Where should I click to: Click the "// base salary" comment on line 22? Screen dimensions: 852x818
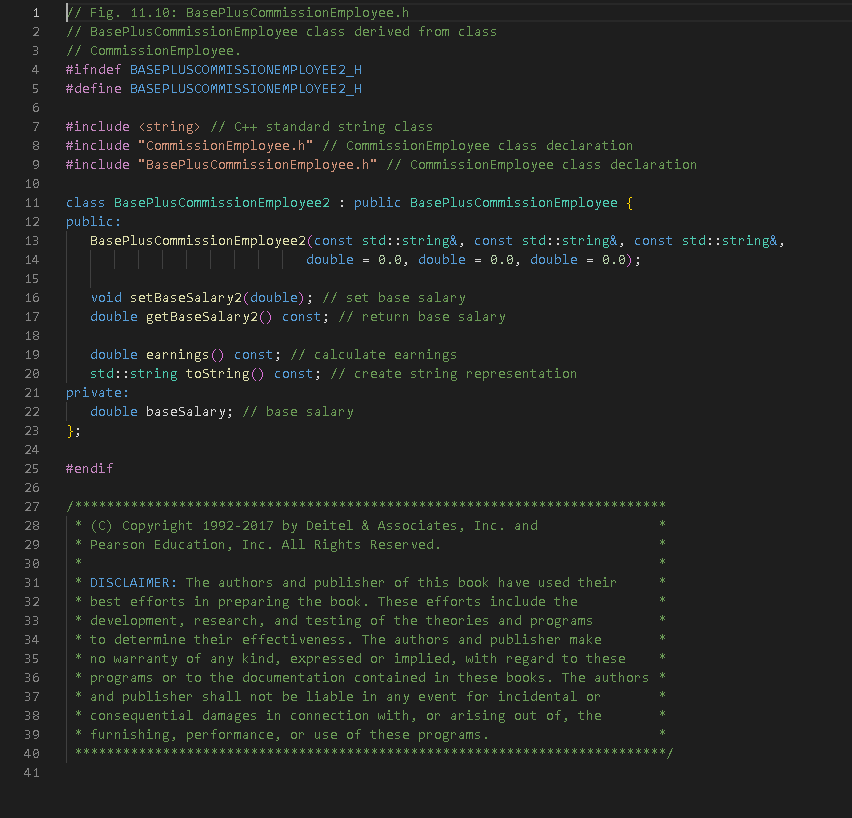coord(298,412)
